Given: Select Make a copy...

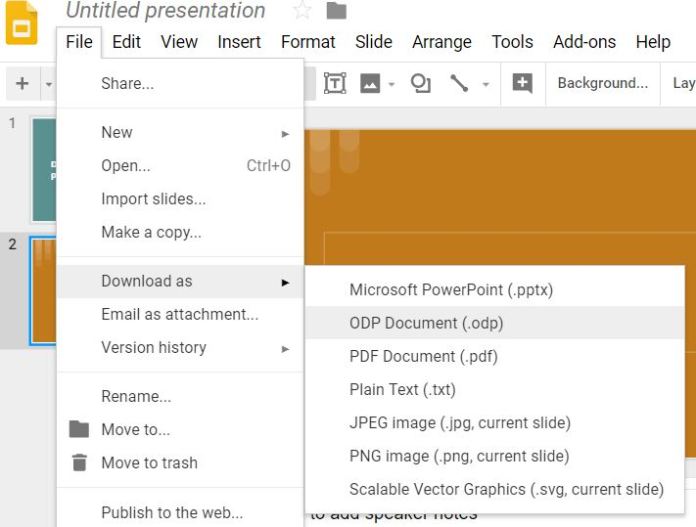Looking at the screenshot, I should pyautogui.click(x=180, y=232).
